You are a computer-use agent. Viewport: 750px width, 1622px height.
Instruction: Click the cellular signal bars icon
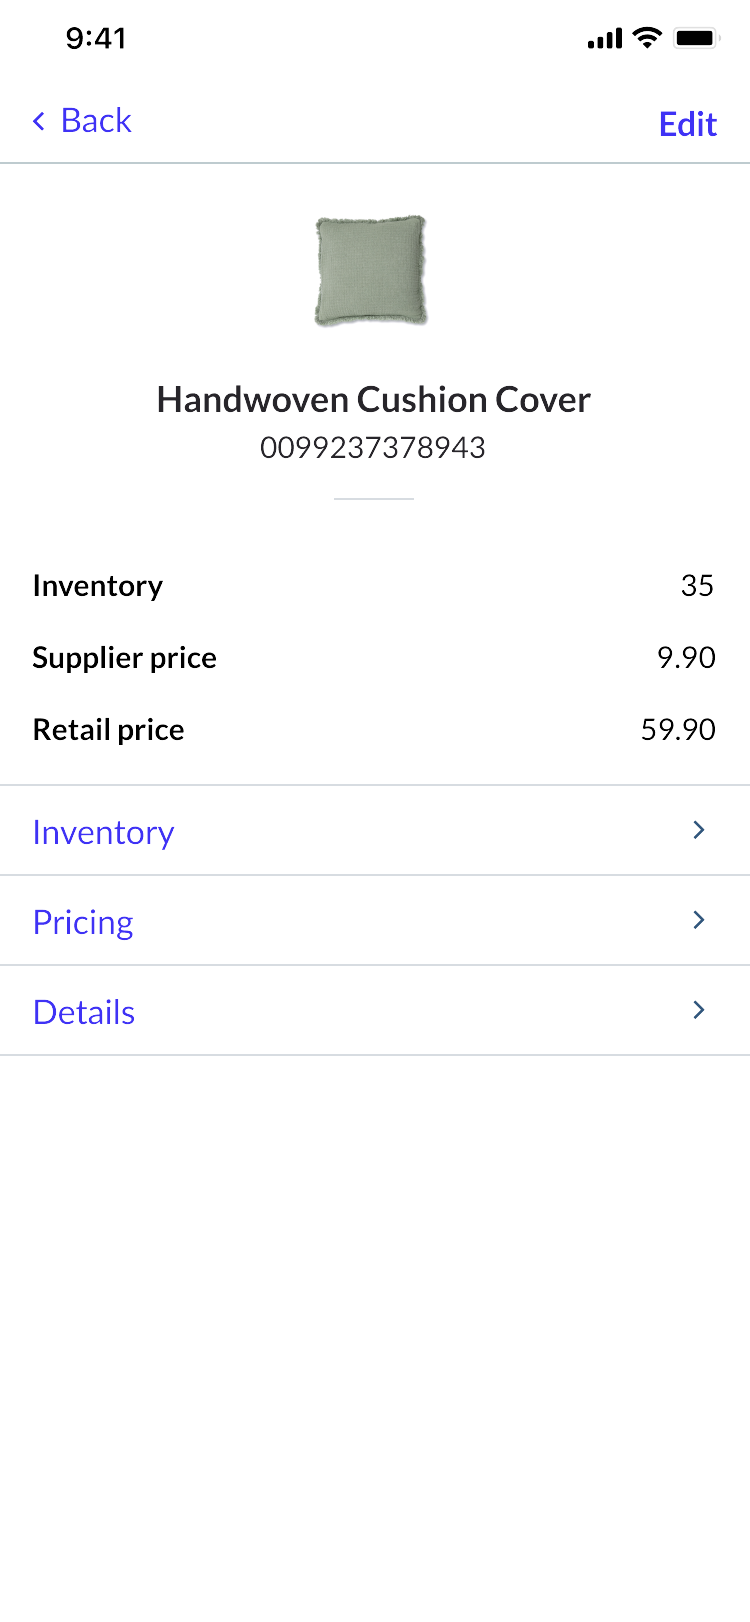tap(605, 39)
